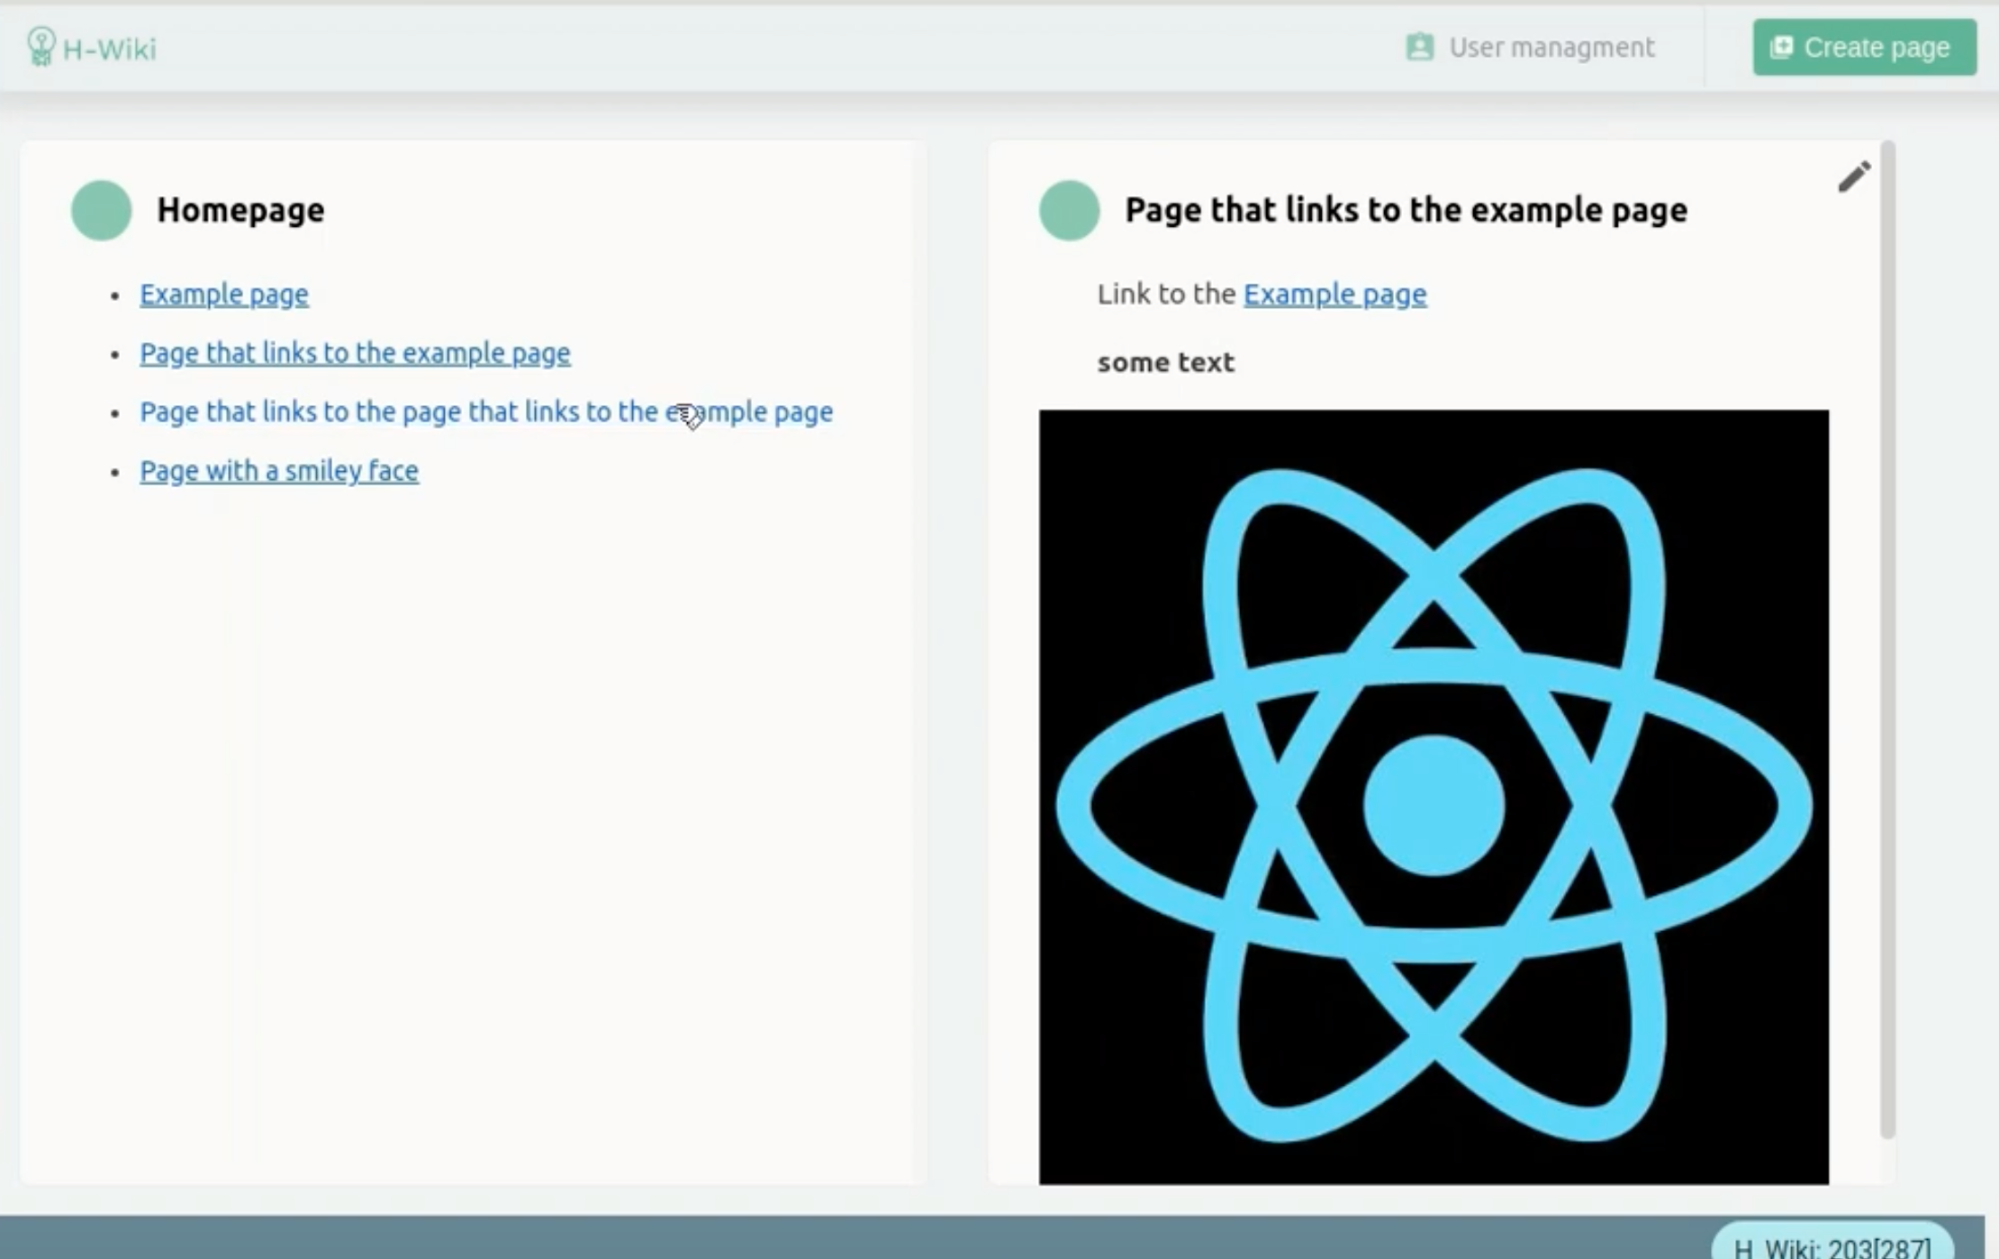Screen dimensions: 1999x1259
Task: Open the Example page link in Homepage list
Action: click(224, 294)
